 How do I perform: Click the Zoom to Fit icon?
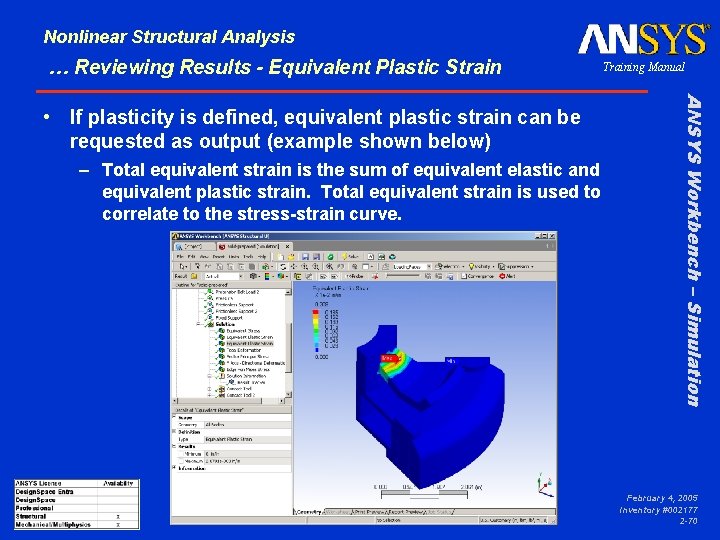(329, 266)
